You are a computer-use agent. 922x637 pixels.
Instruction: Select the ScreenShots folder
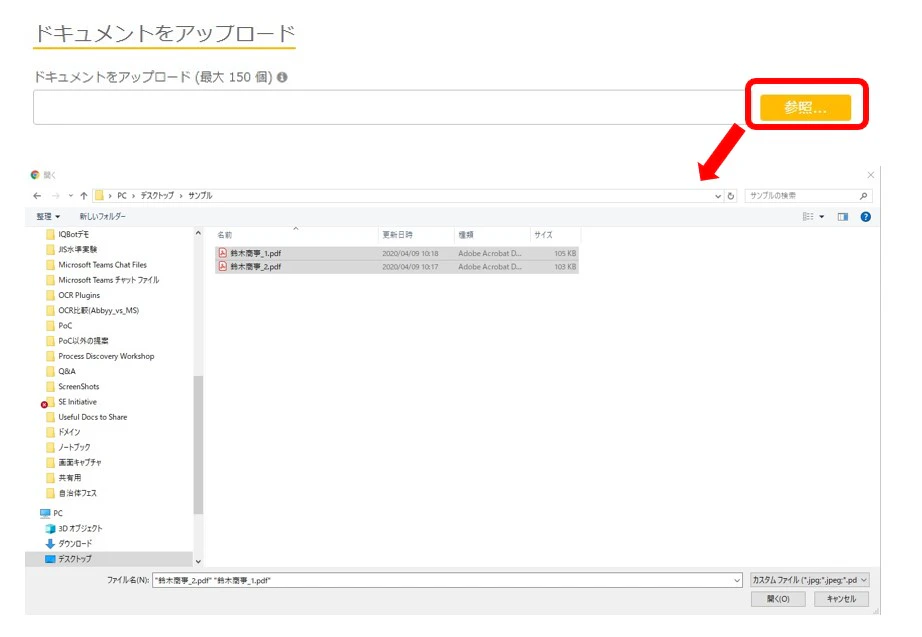(x=78, y=387)
